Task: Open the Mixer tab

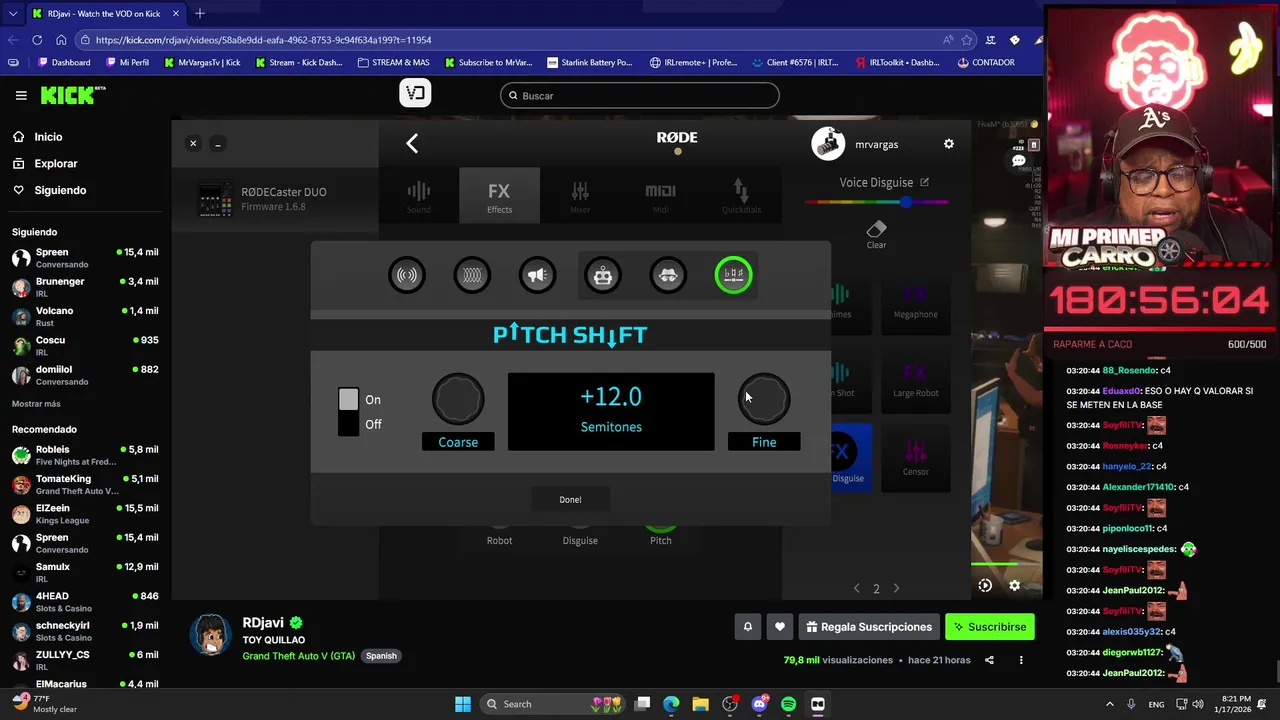Action: click(x=580, y=196)
